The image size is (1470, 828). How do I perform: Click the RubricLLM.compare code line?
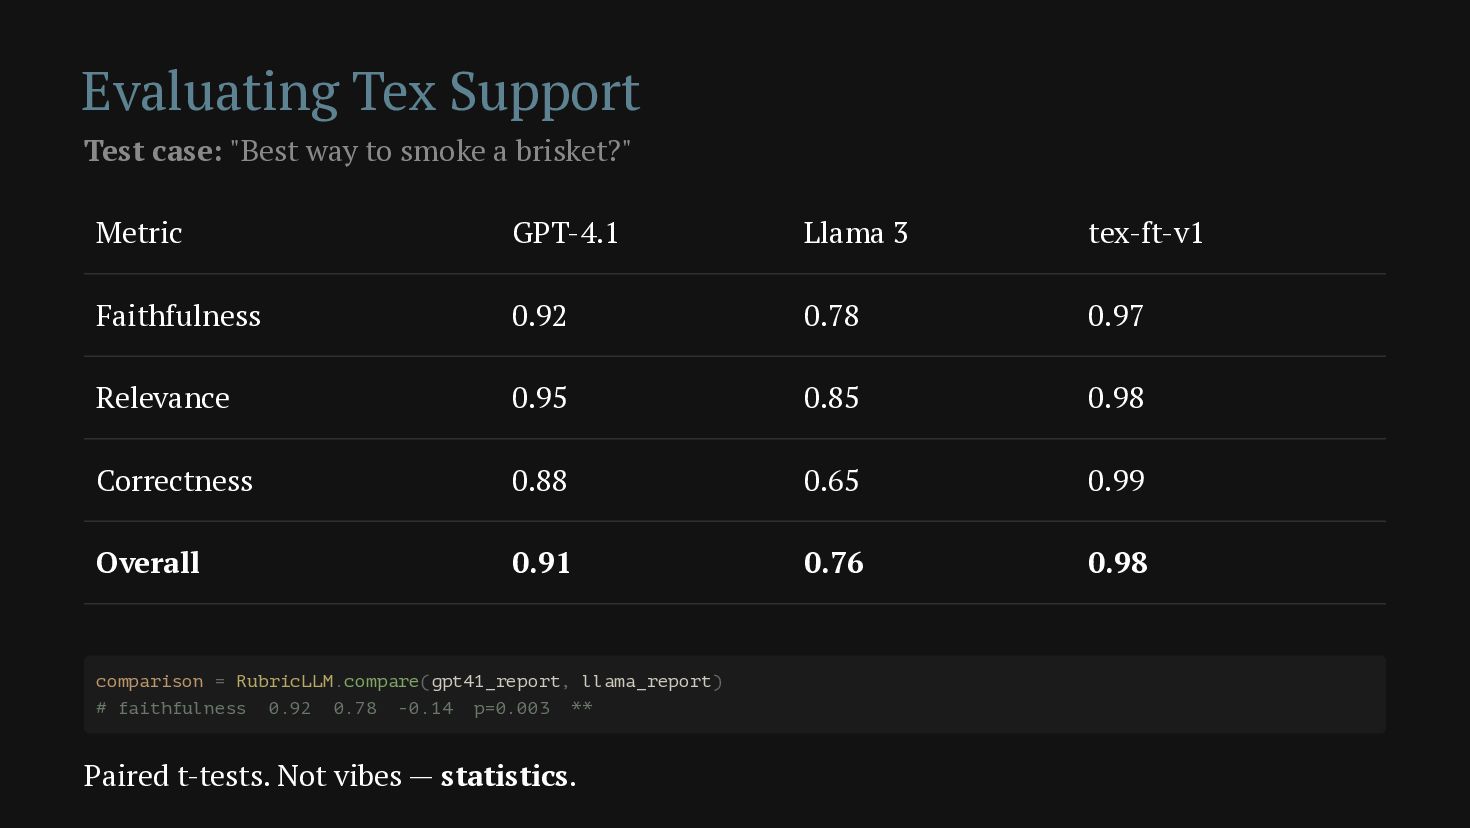[x=409, y=681]
